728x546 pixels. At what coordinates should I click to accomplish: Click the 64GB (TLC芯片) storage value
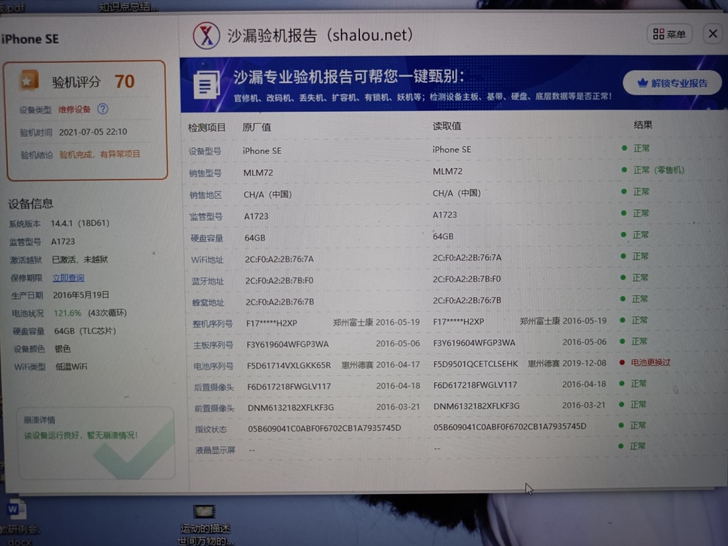pyautogui.click(x=85, y=331)
